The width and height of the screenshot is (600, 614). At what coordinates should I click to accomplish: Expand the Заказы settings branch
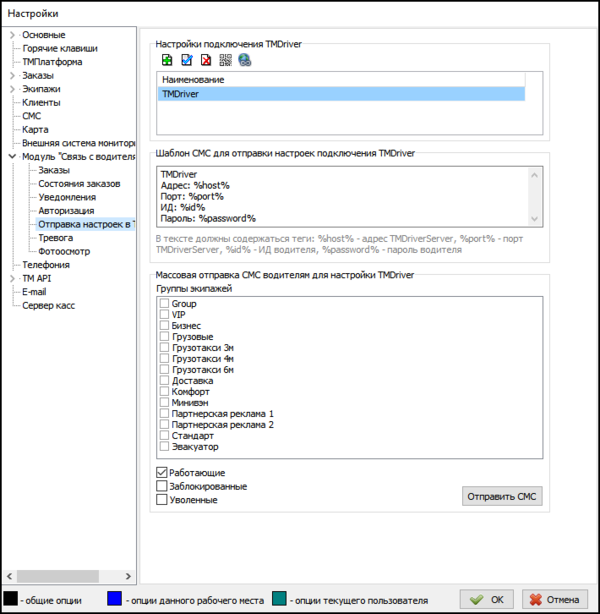12,75
